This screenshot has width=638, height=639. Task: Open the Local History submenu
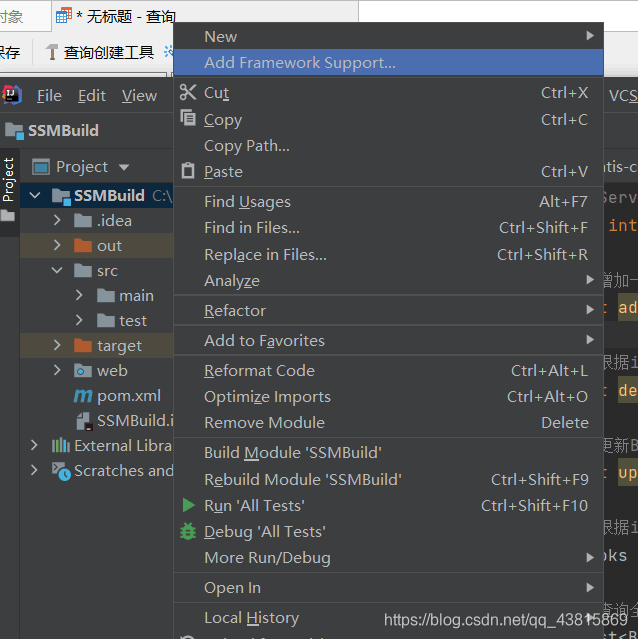[388, 618]
